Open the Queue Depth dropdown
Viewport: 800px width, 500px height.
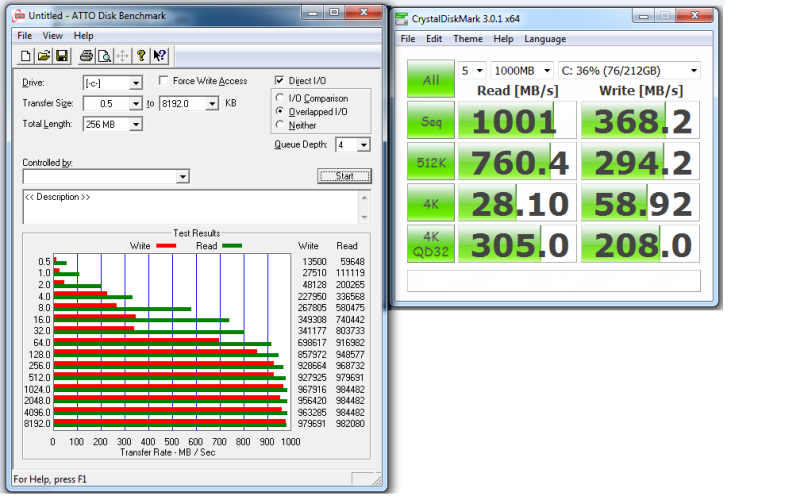coord(363,145)
